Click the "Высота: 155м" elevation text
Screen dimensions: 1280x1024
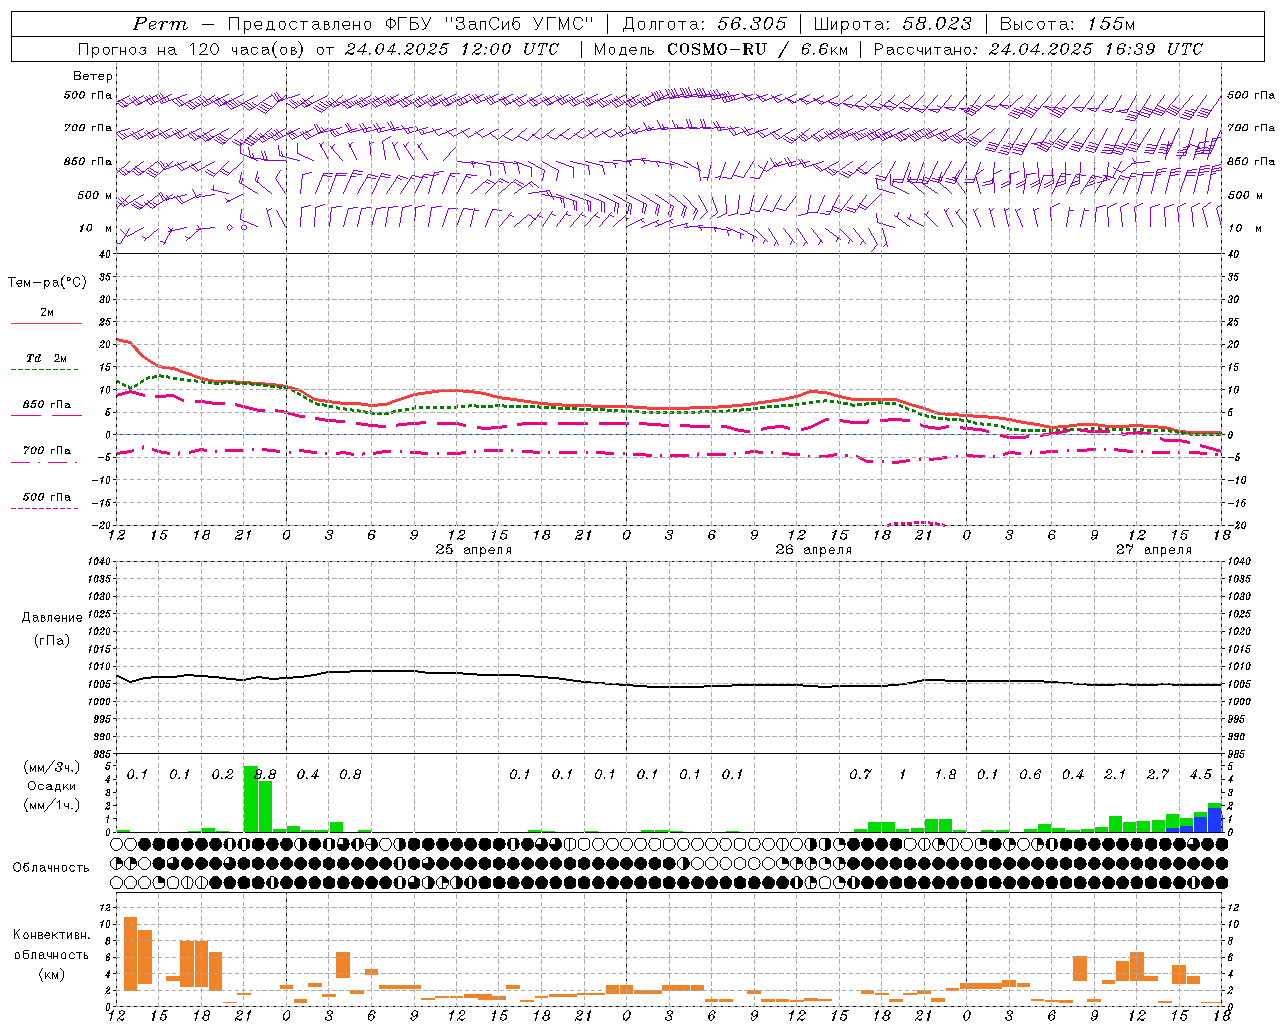click(1067, 24)
